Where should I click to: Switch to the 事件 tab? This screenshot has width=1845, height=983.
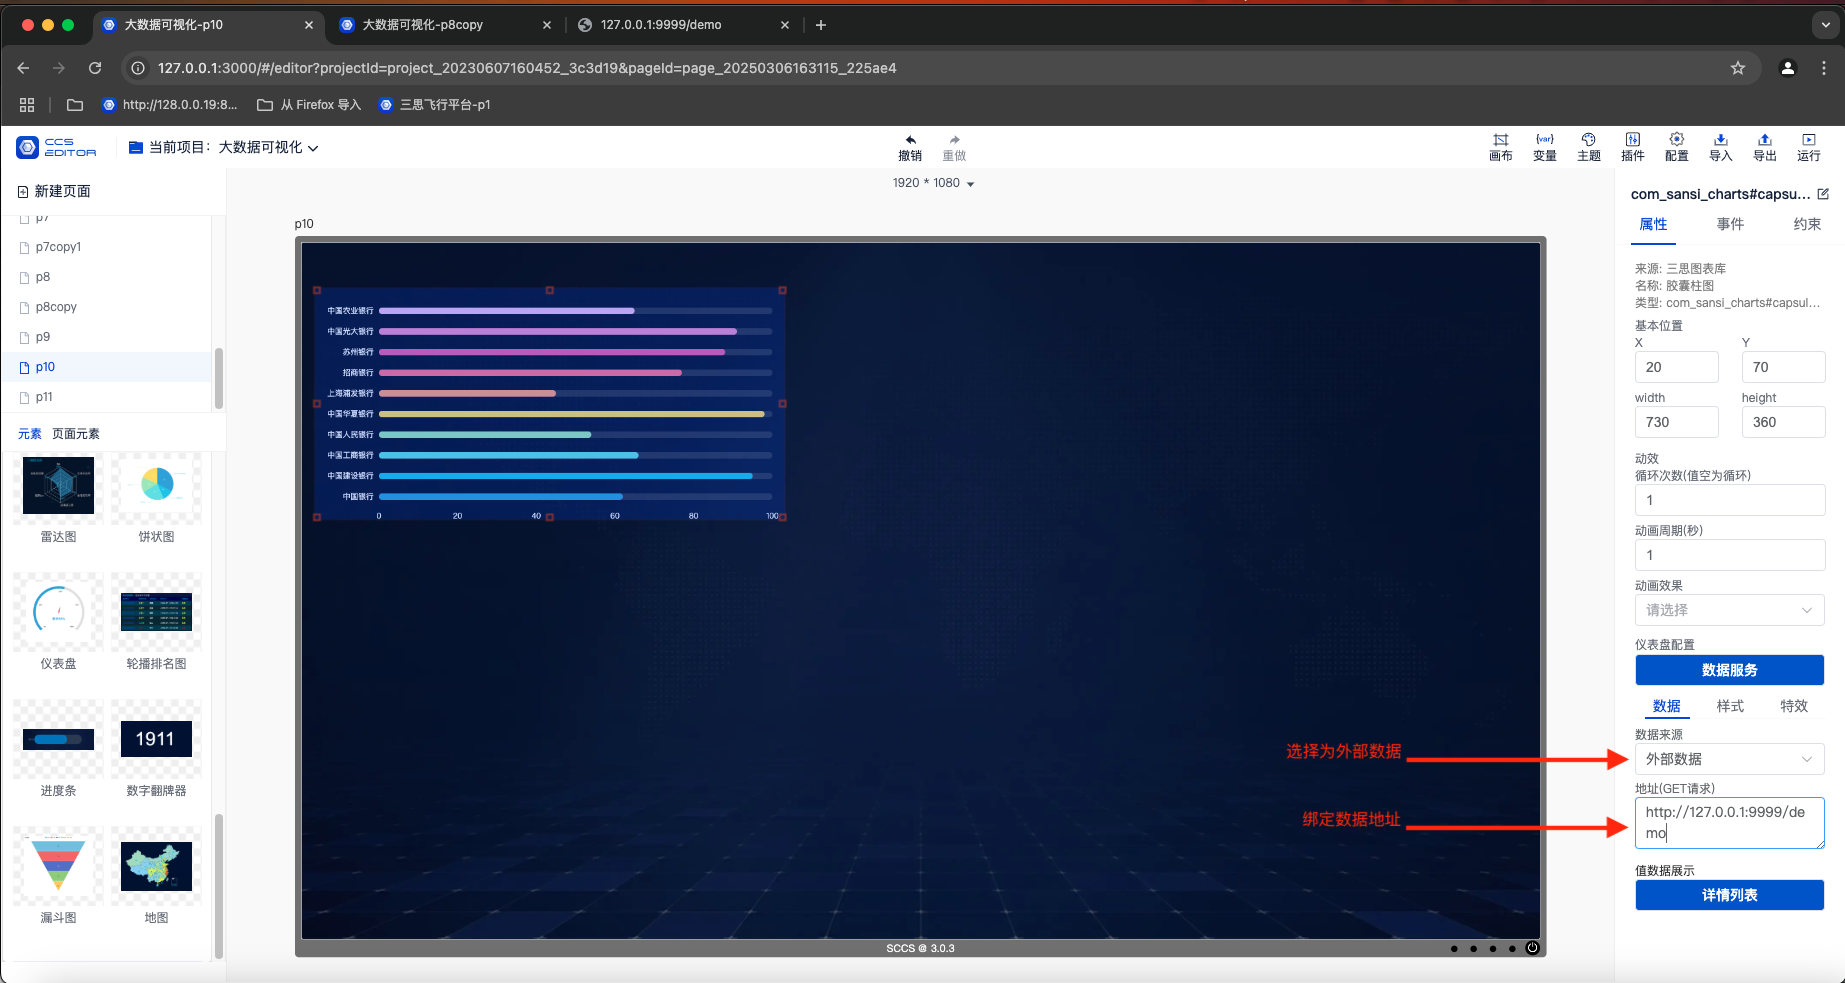(1730, 224)
